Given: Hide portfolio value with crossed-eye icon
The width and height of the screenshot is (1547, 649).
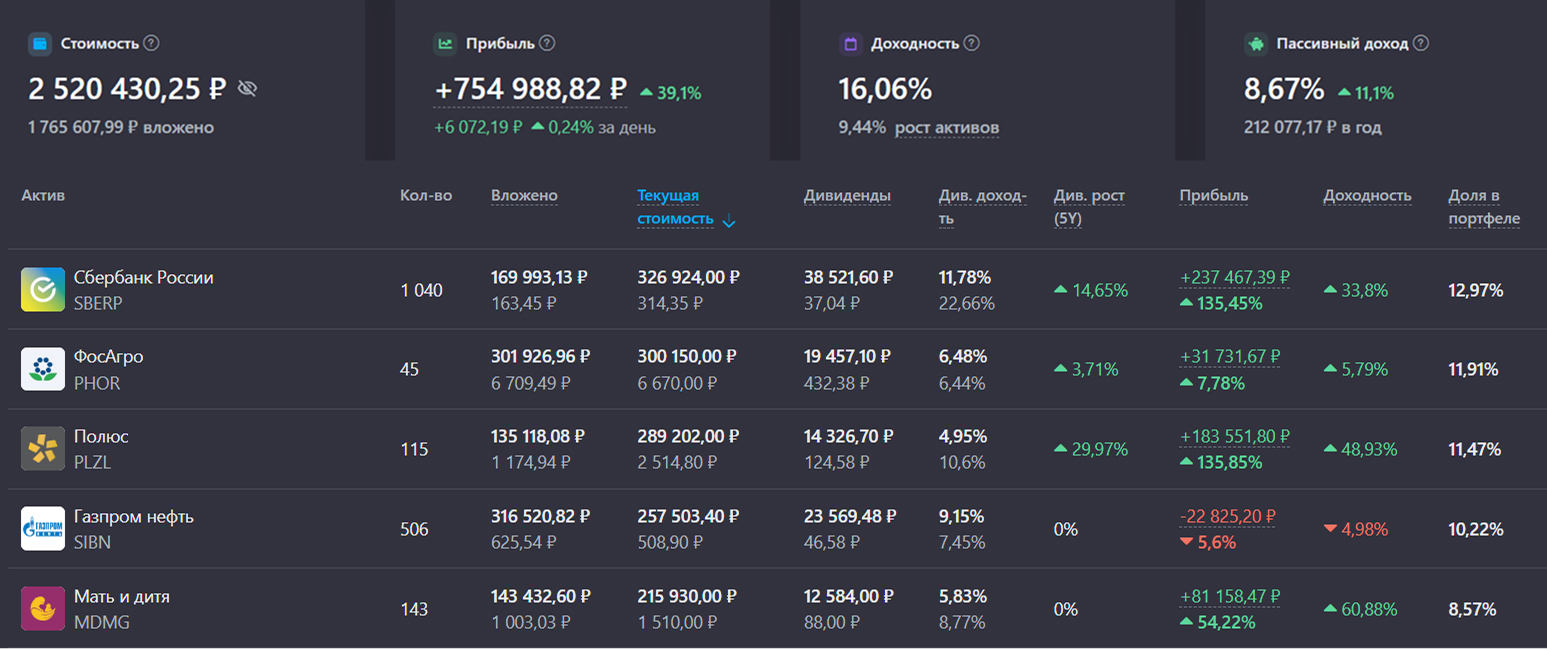Looking at the screenshot, I should (x=247, y=89).
